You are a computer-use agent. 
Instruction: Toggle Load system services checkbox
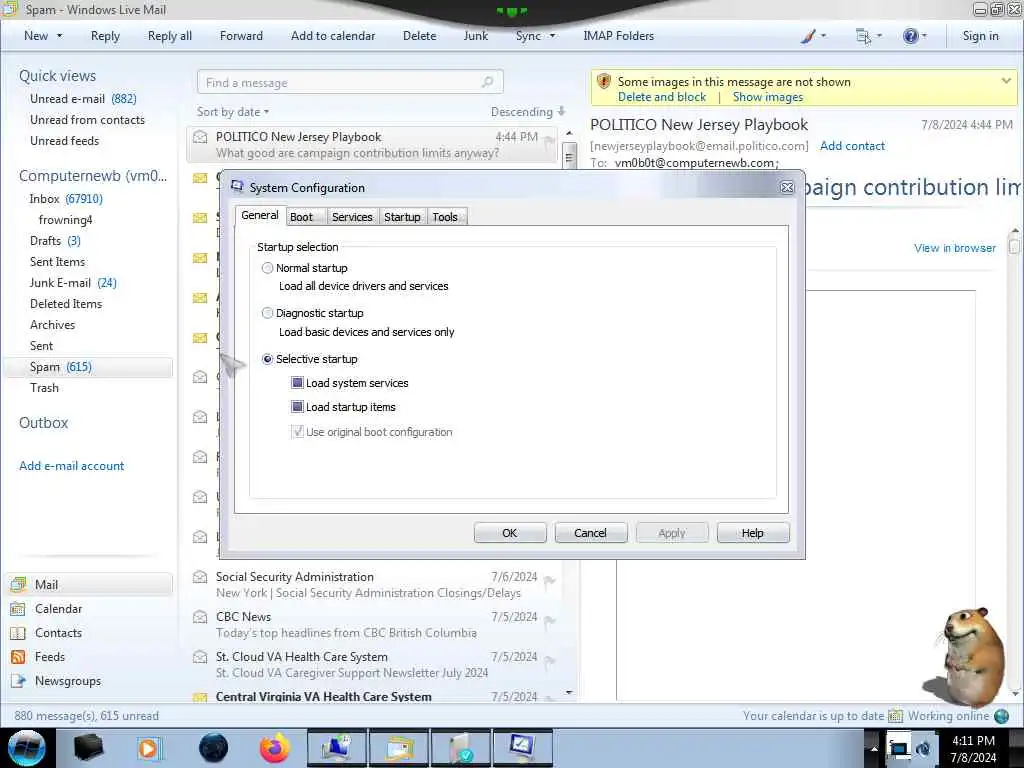coord(297,383)
